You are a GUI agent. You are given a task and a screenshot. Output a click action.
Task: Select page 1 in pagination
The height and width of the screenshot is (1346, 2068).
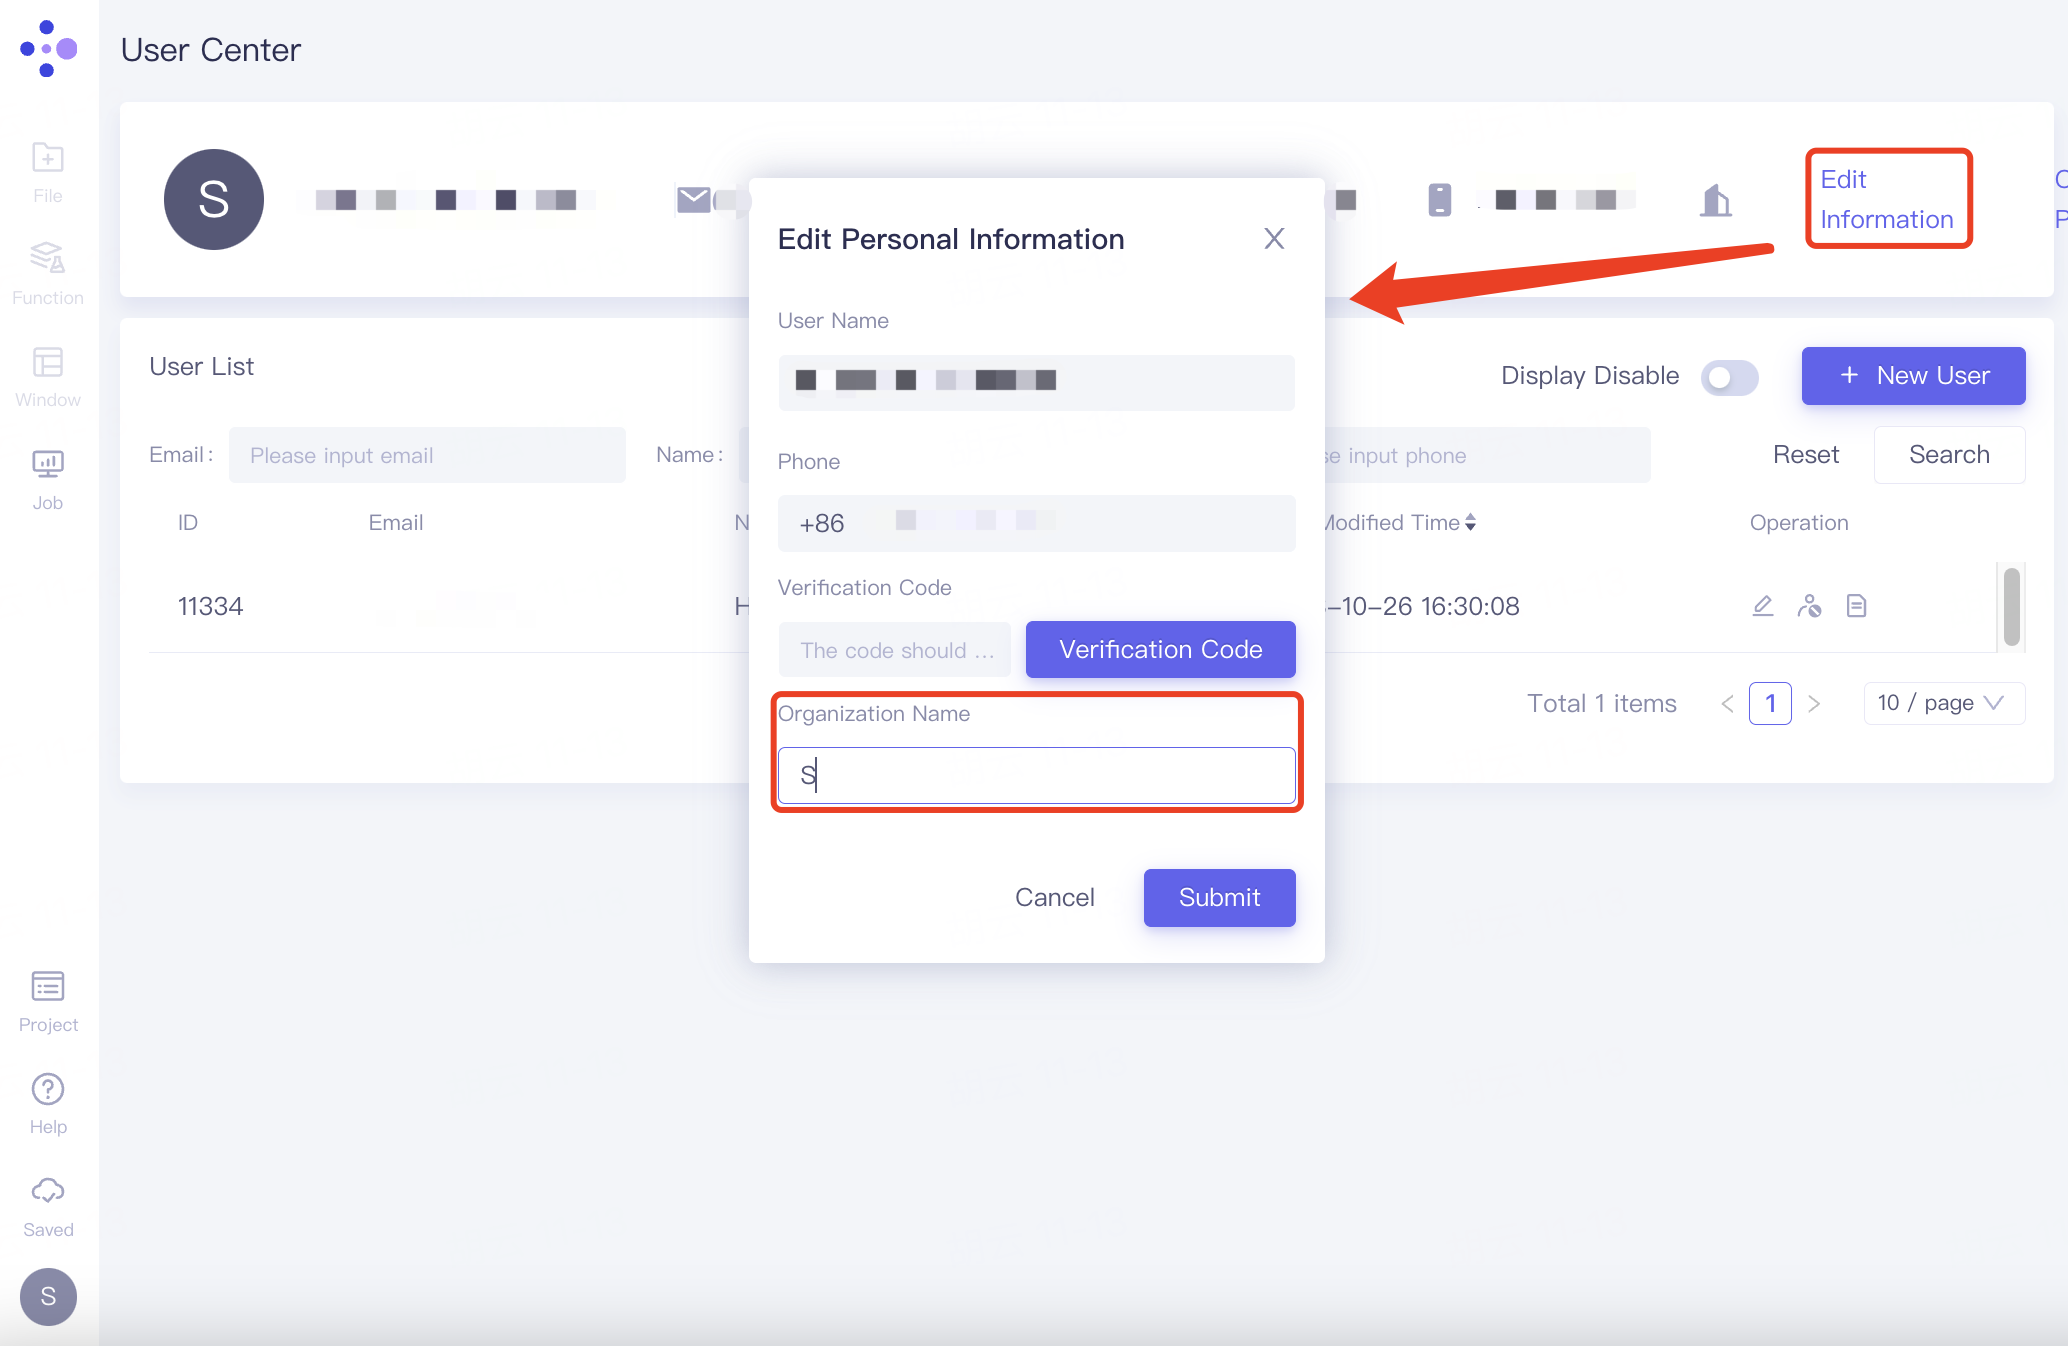coord(1769,703)
